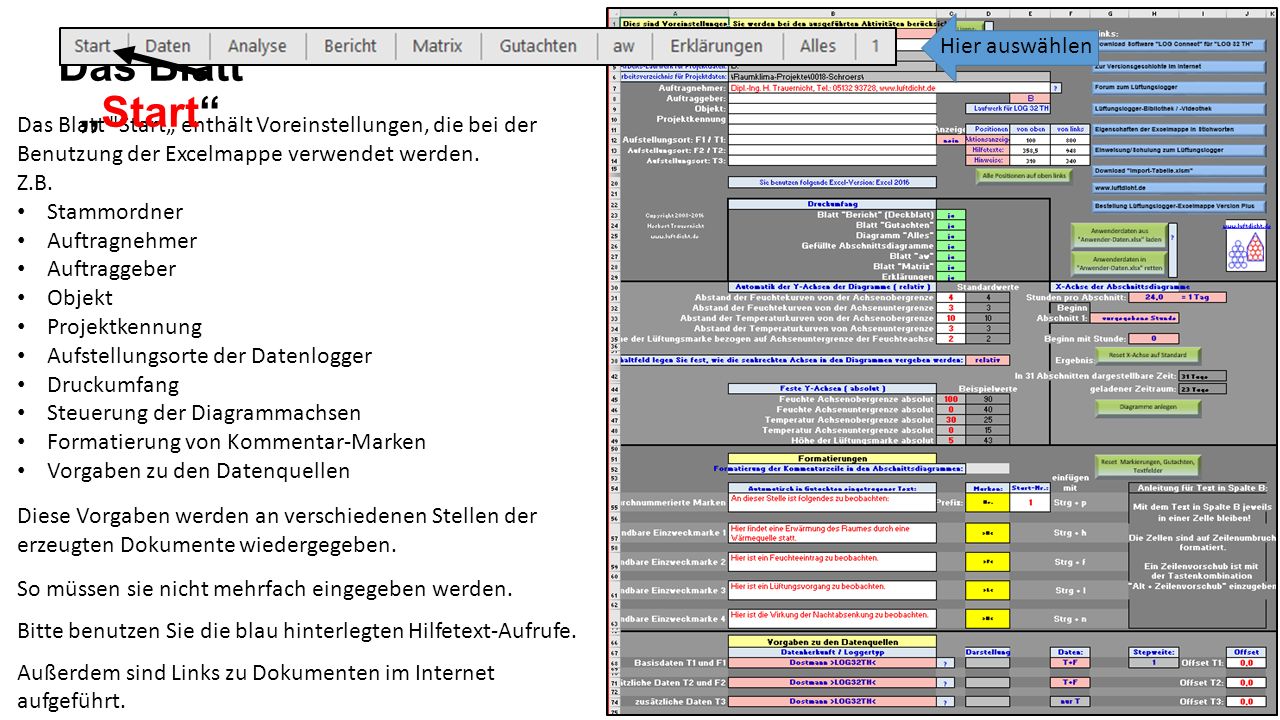Click Reset Markierungen, Gutachten, Textfelder button
The image size is (1280, 720).
[x=1148, y=464]
